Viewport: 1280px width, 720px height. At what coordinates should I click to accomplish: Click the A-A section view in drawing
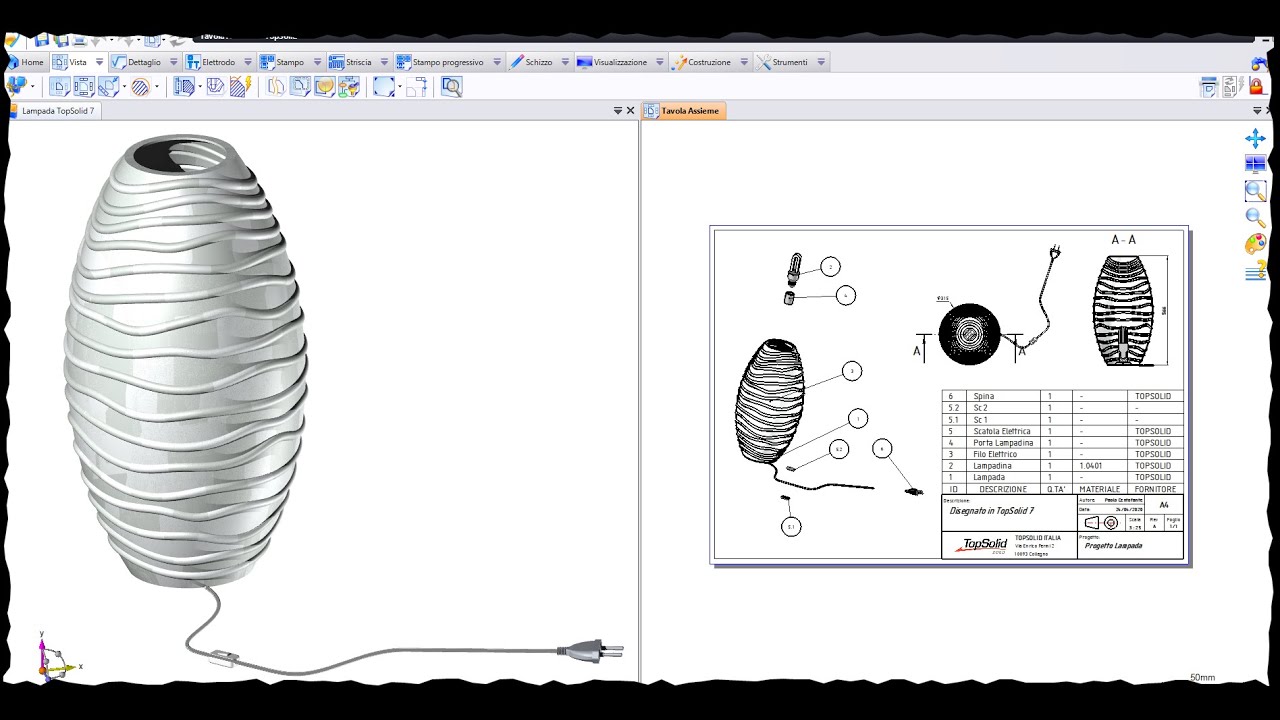[1124, 310]
